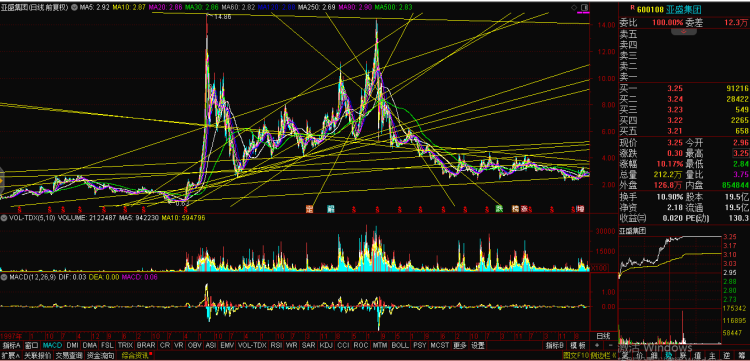
Task: Switch to 指标A tab
Action: pos(11,345)
